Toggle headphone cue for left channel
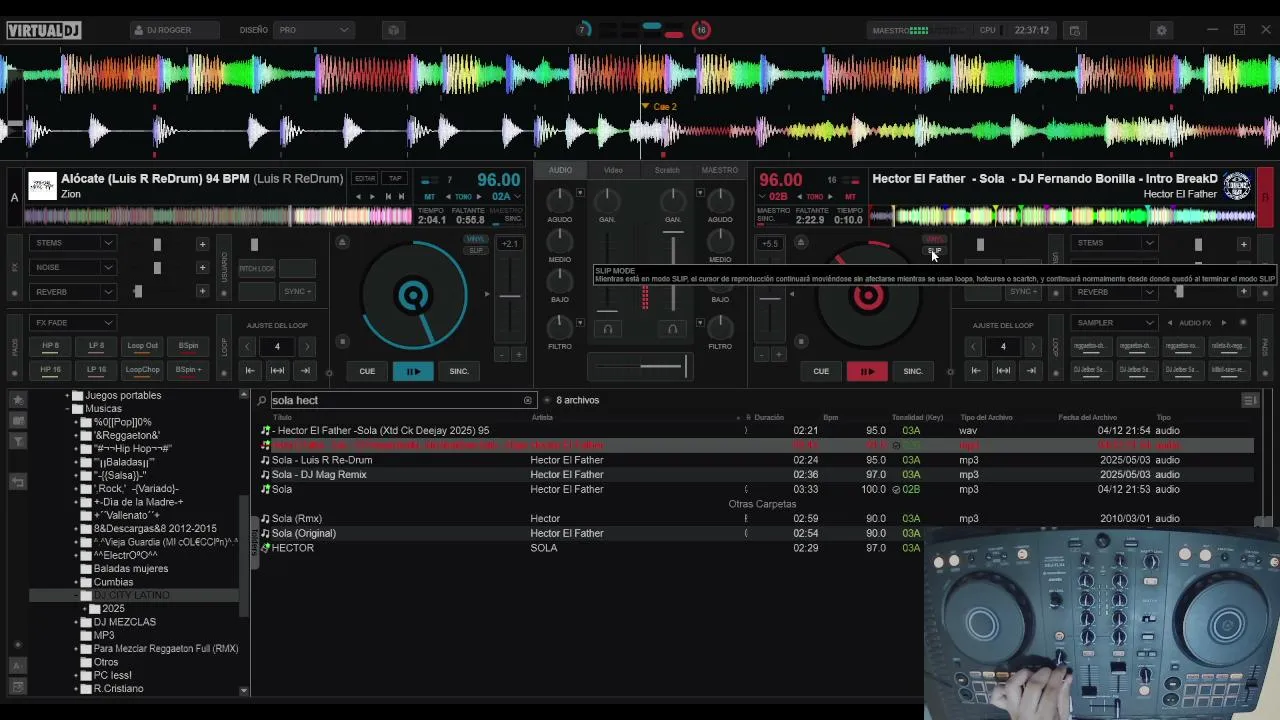1280x720 pixels. coord(607,328)
